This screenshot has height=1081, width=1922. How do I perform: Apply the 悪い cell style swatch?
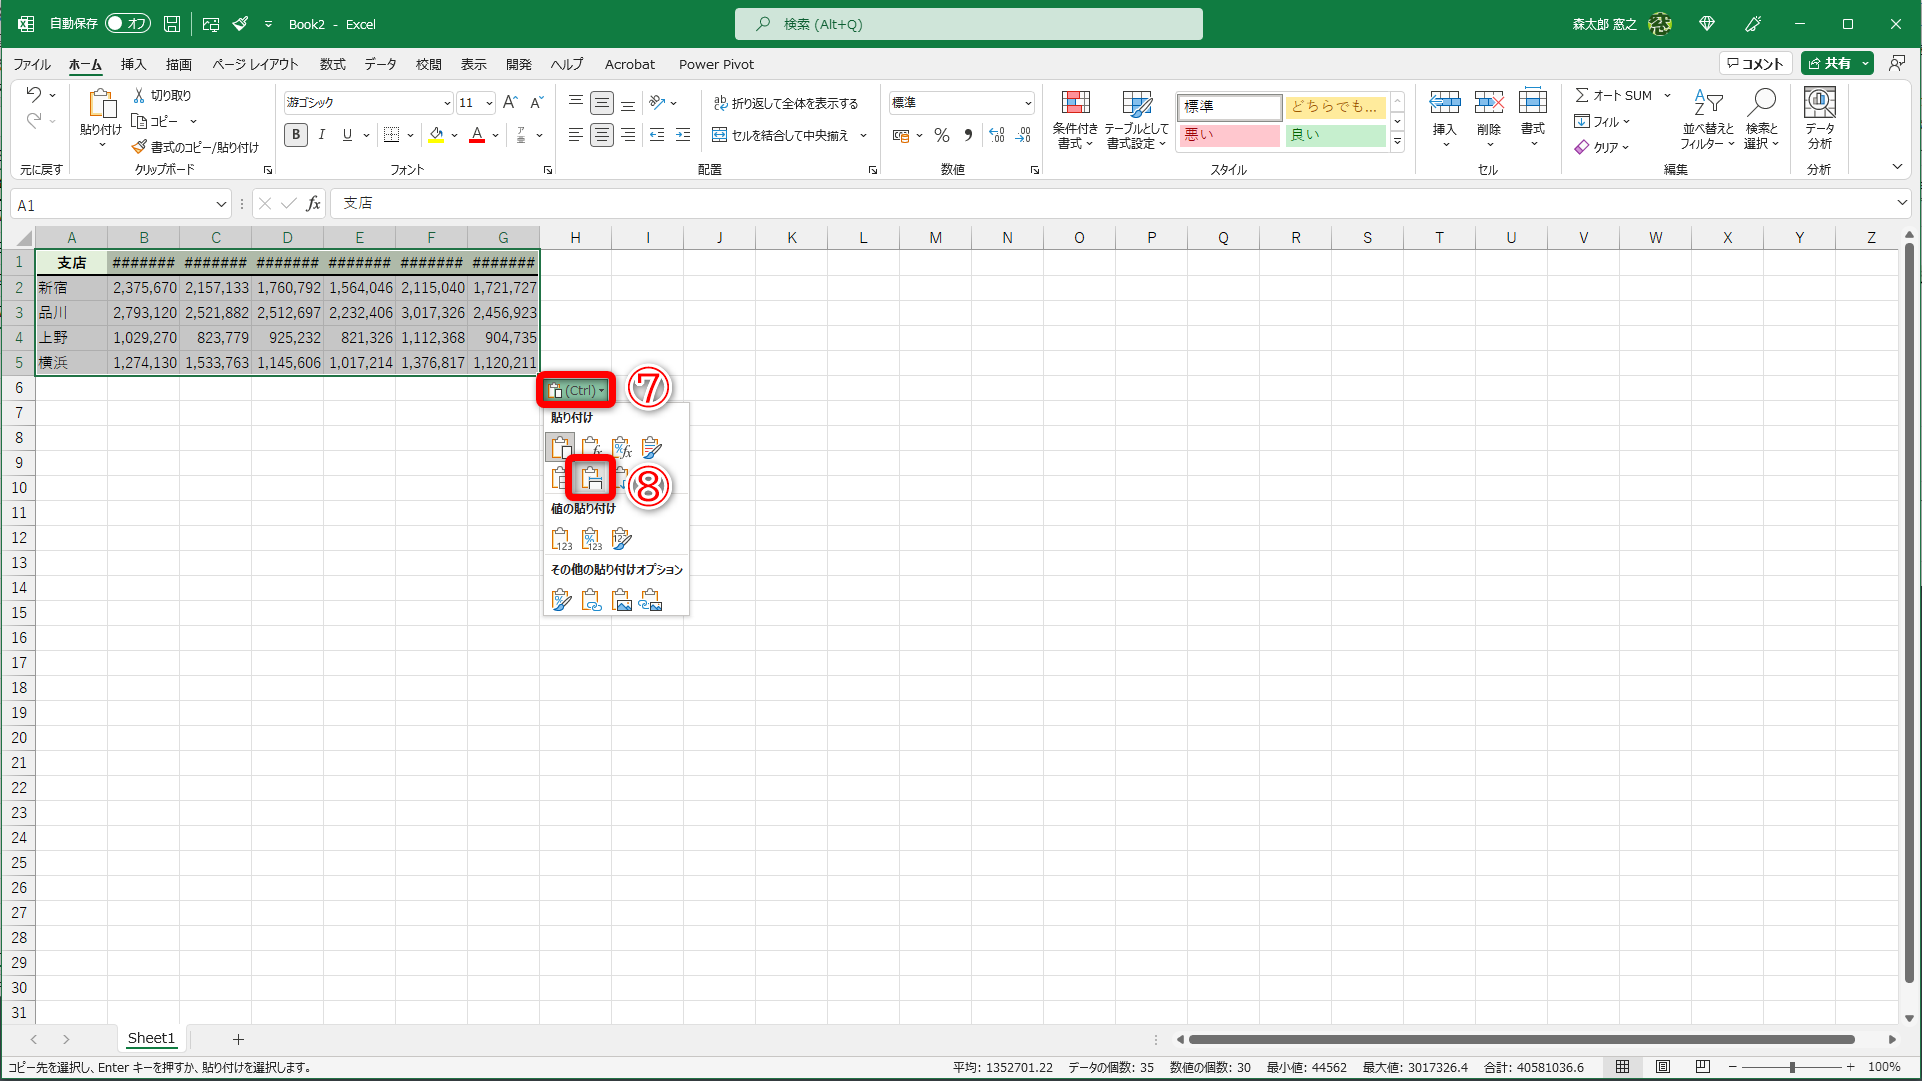(1229, 135)
